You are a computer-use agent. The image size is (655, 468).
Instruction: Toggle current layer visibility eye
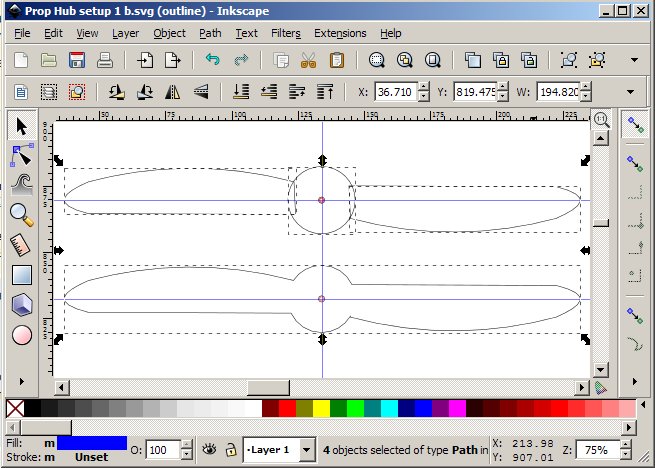click(211, 450)
